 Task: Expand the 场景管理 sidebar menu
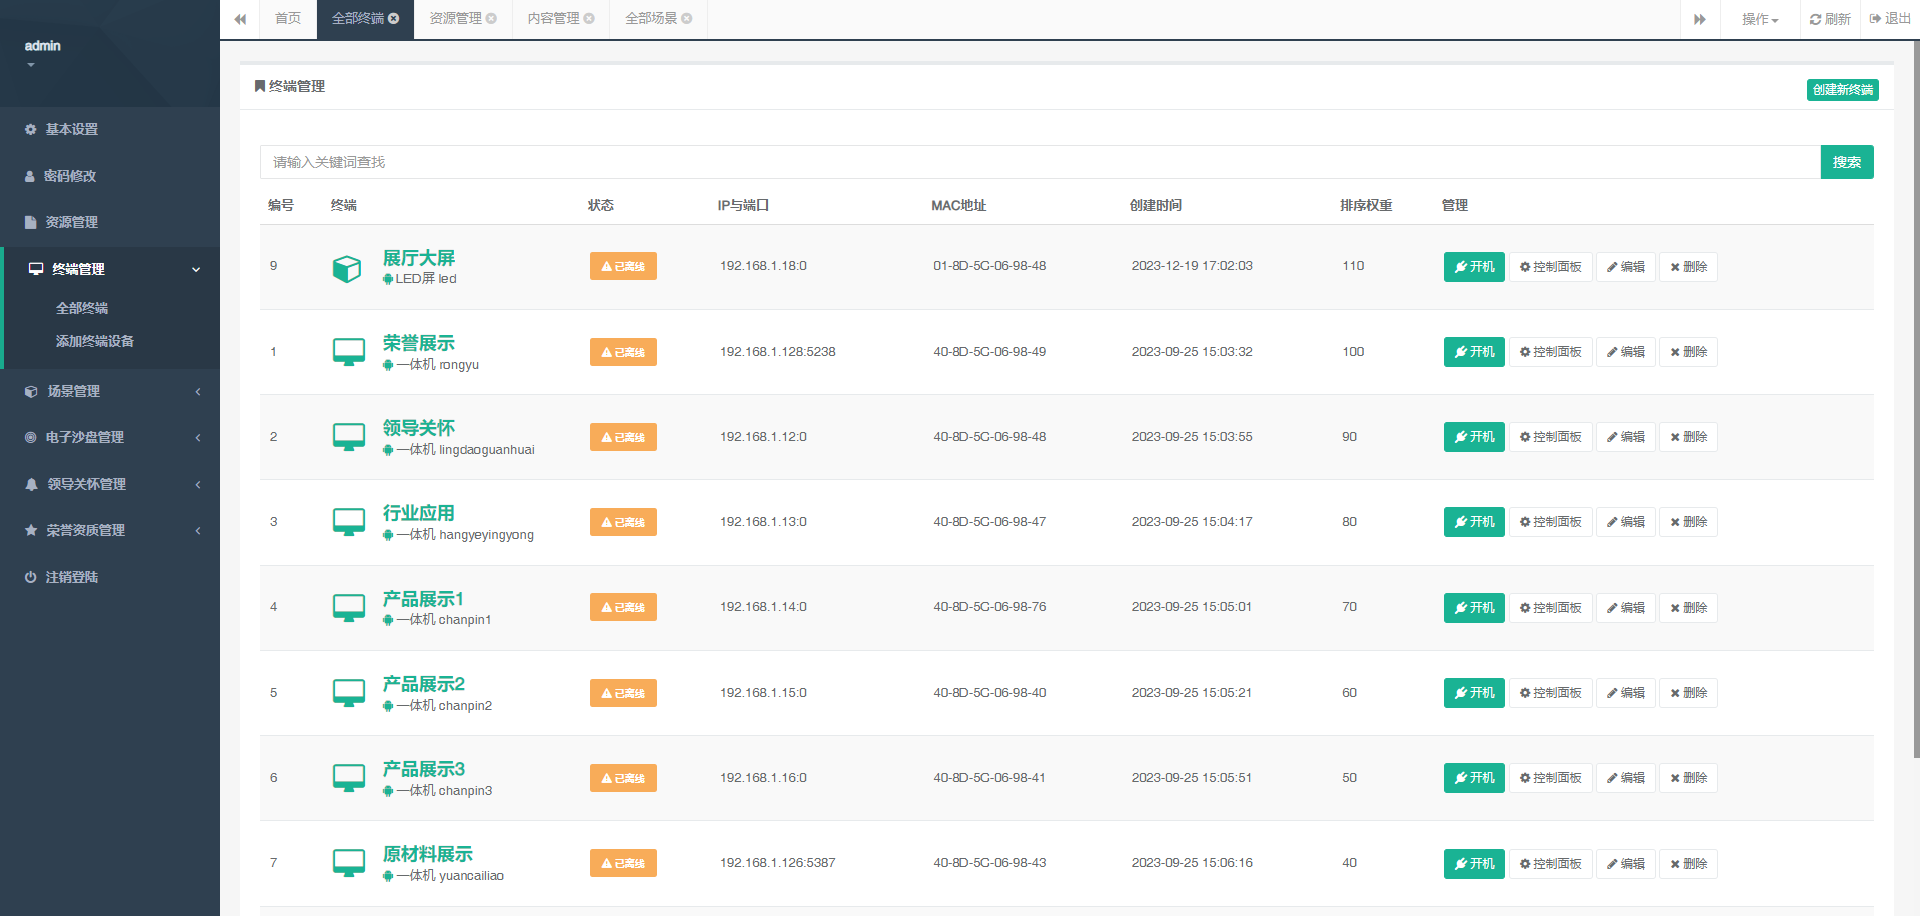tap(110, 391)
